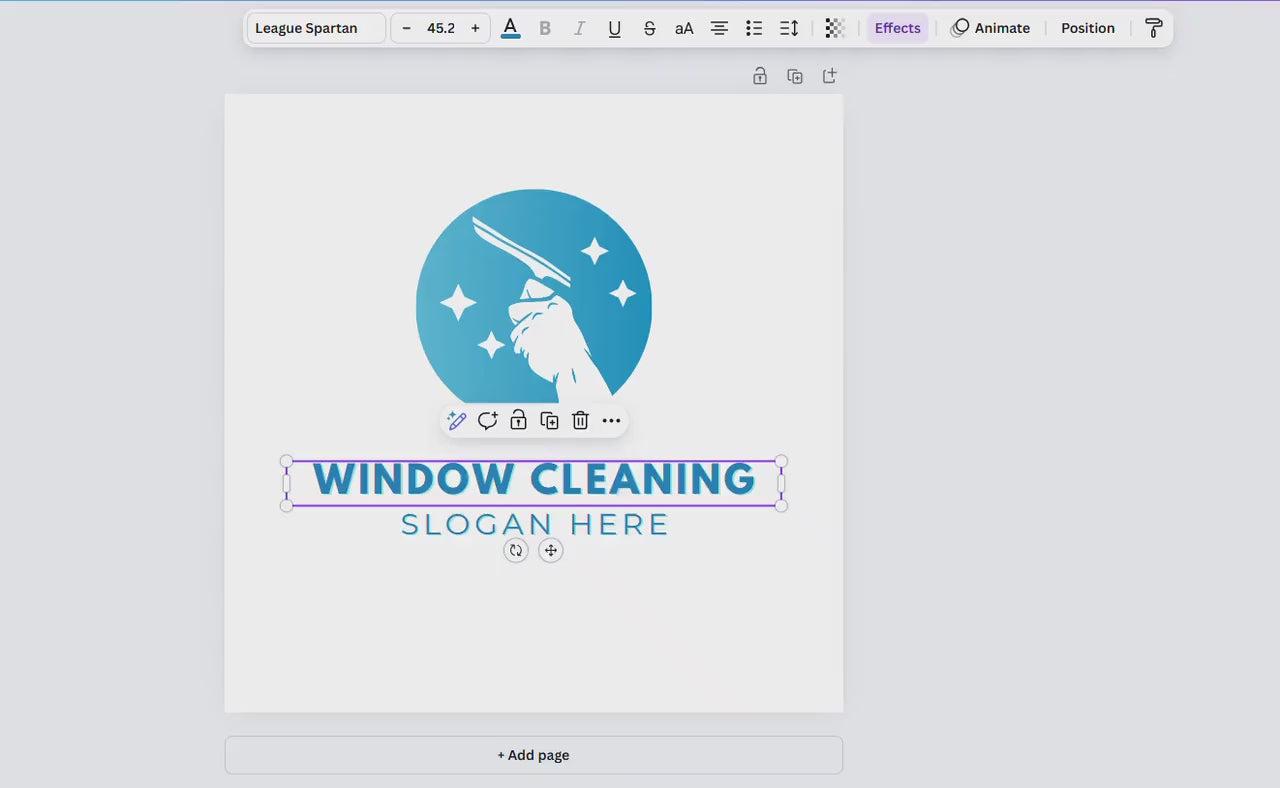1280x788 pixels.
Task: Toggle bulleted list
Action: click(754, 28)
